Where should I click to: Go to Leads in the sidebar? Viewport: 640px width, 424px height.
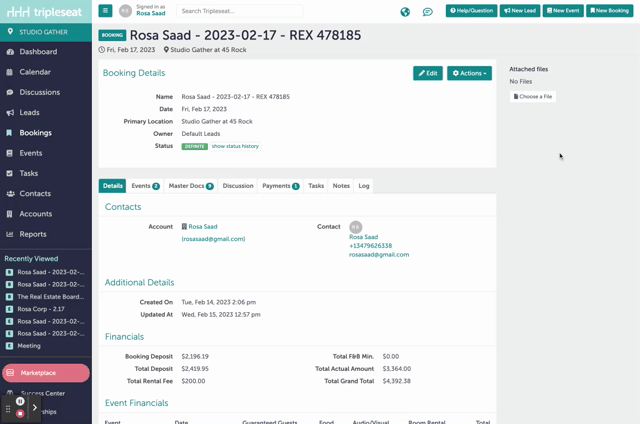click(x=29, y=113)
